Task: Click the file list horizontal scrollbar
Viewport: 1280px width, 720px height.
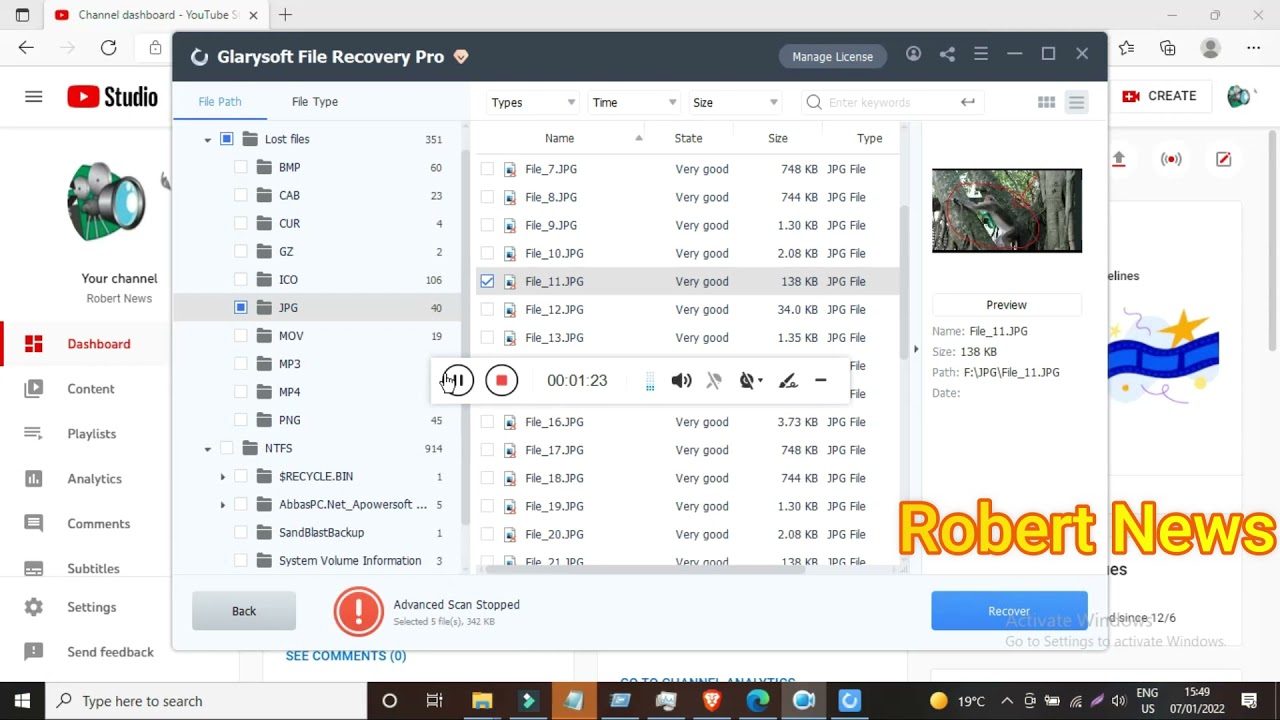Action: pos(645,569)
